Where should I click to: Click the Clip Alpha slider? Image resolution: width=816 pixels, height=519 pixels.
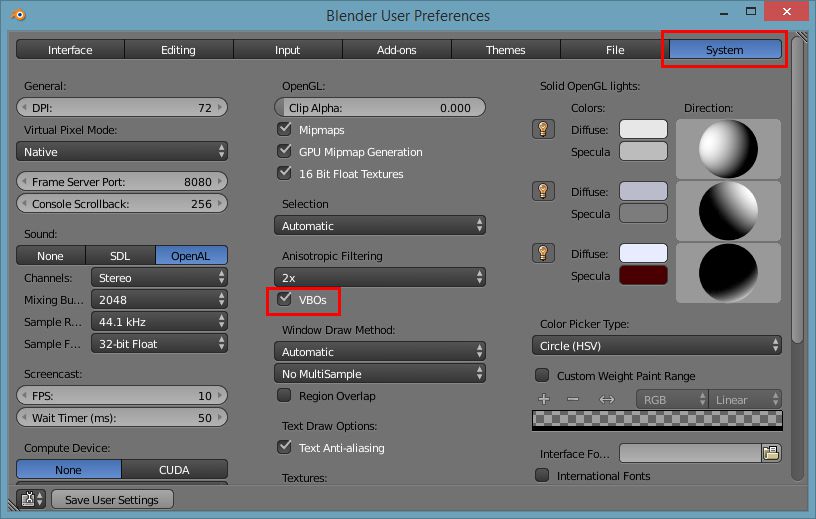click(380, 107)
